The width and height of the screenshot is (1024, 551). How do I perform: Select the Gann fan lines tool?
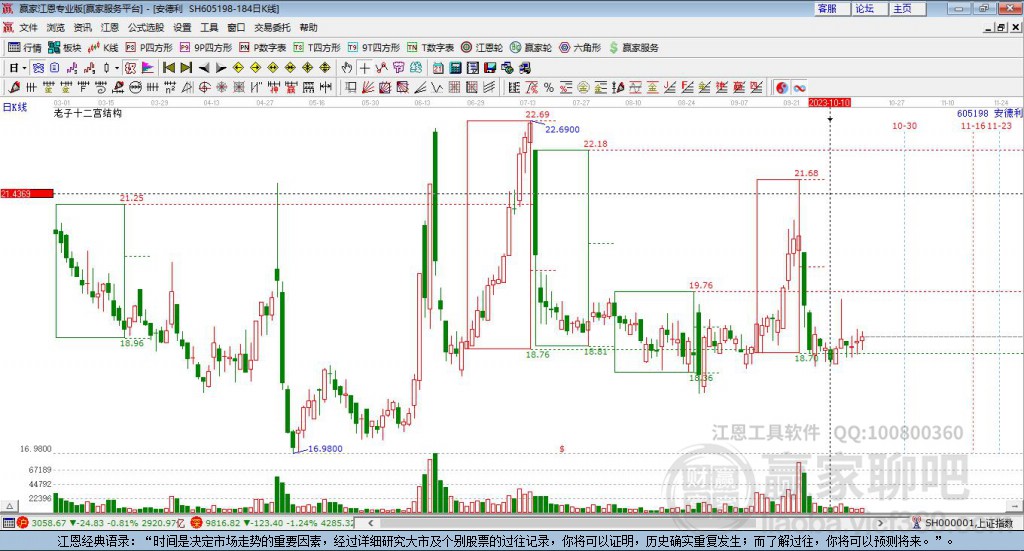368,87
